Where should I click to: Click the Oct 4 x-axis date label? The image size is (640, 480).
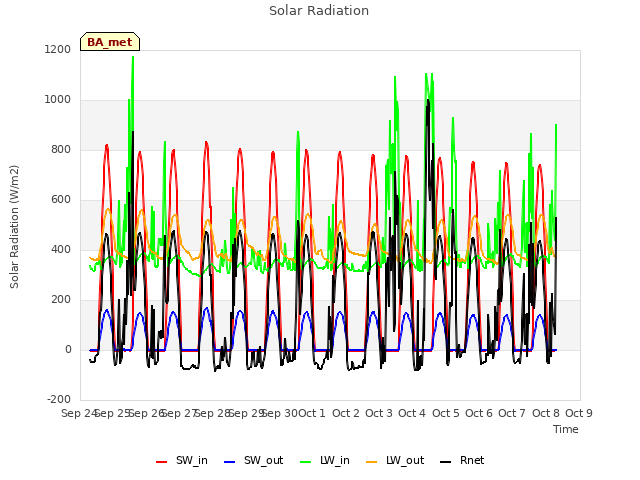pyautogui.click(x=412, y=413)
